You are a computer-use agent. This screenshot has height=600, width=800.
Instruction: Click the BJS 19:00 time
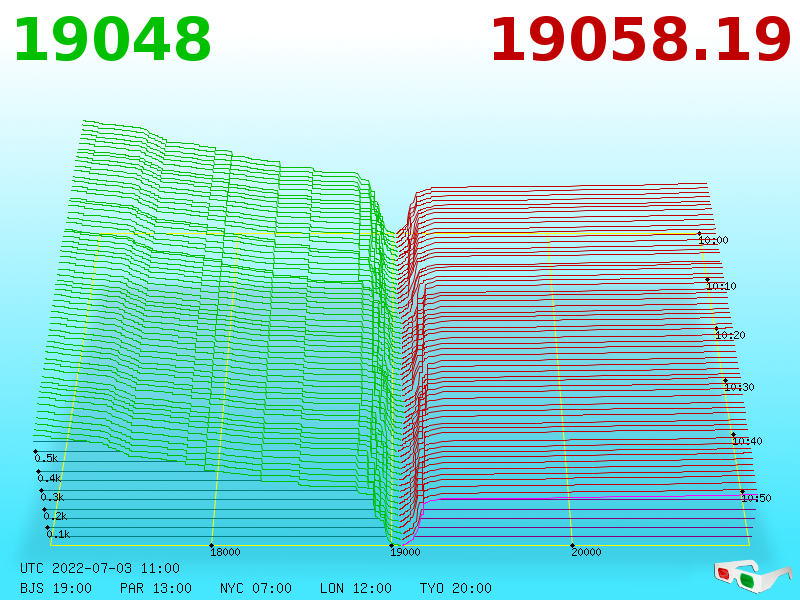pyautogui.click(x=56, y=588)
